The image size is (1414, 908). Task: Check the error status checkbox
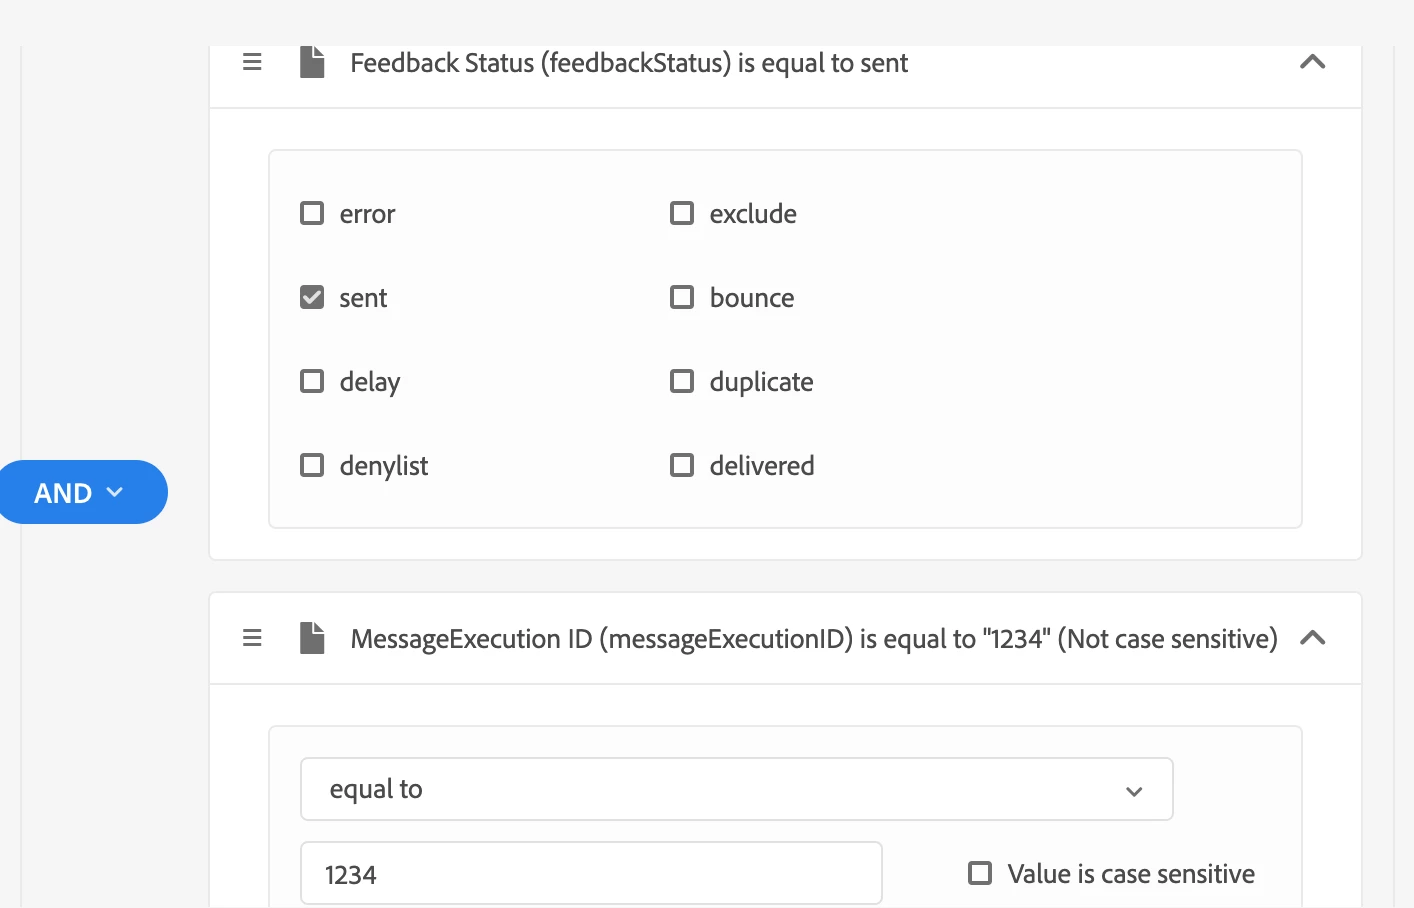(x=312, y=213)
